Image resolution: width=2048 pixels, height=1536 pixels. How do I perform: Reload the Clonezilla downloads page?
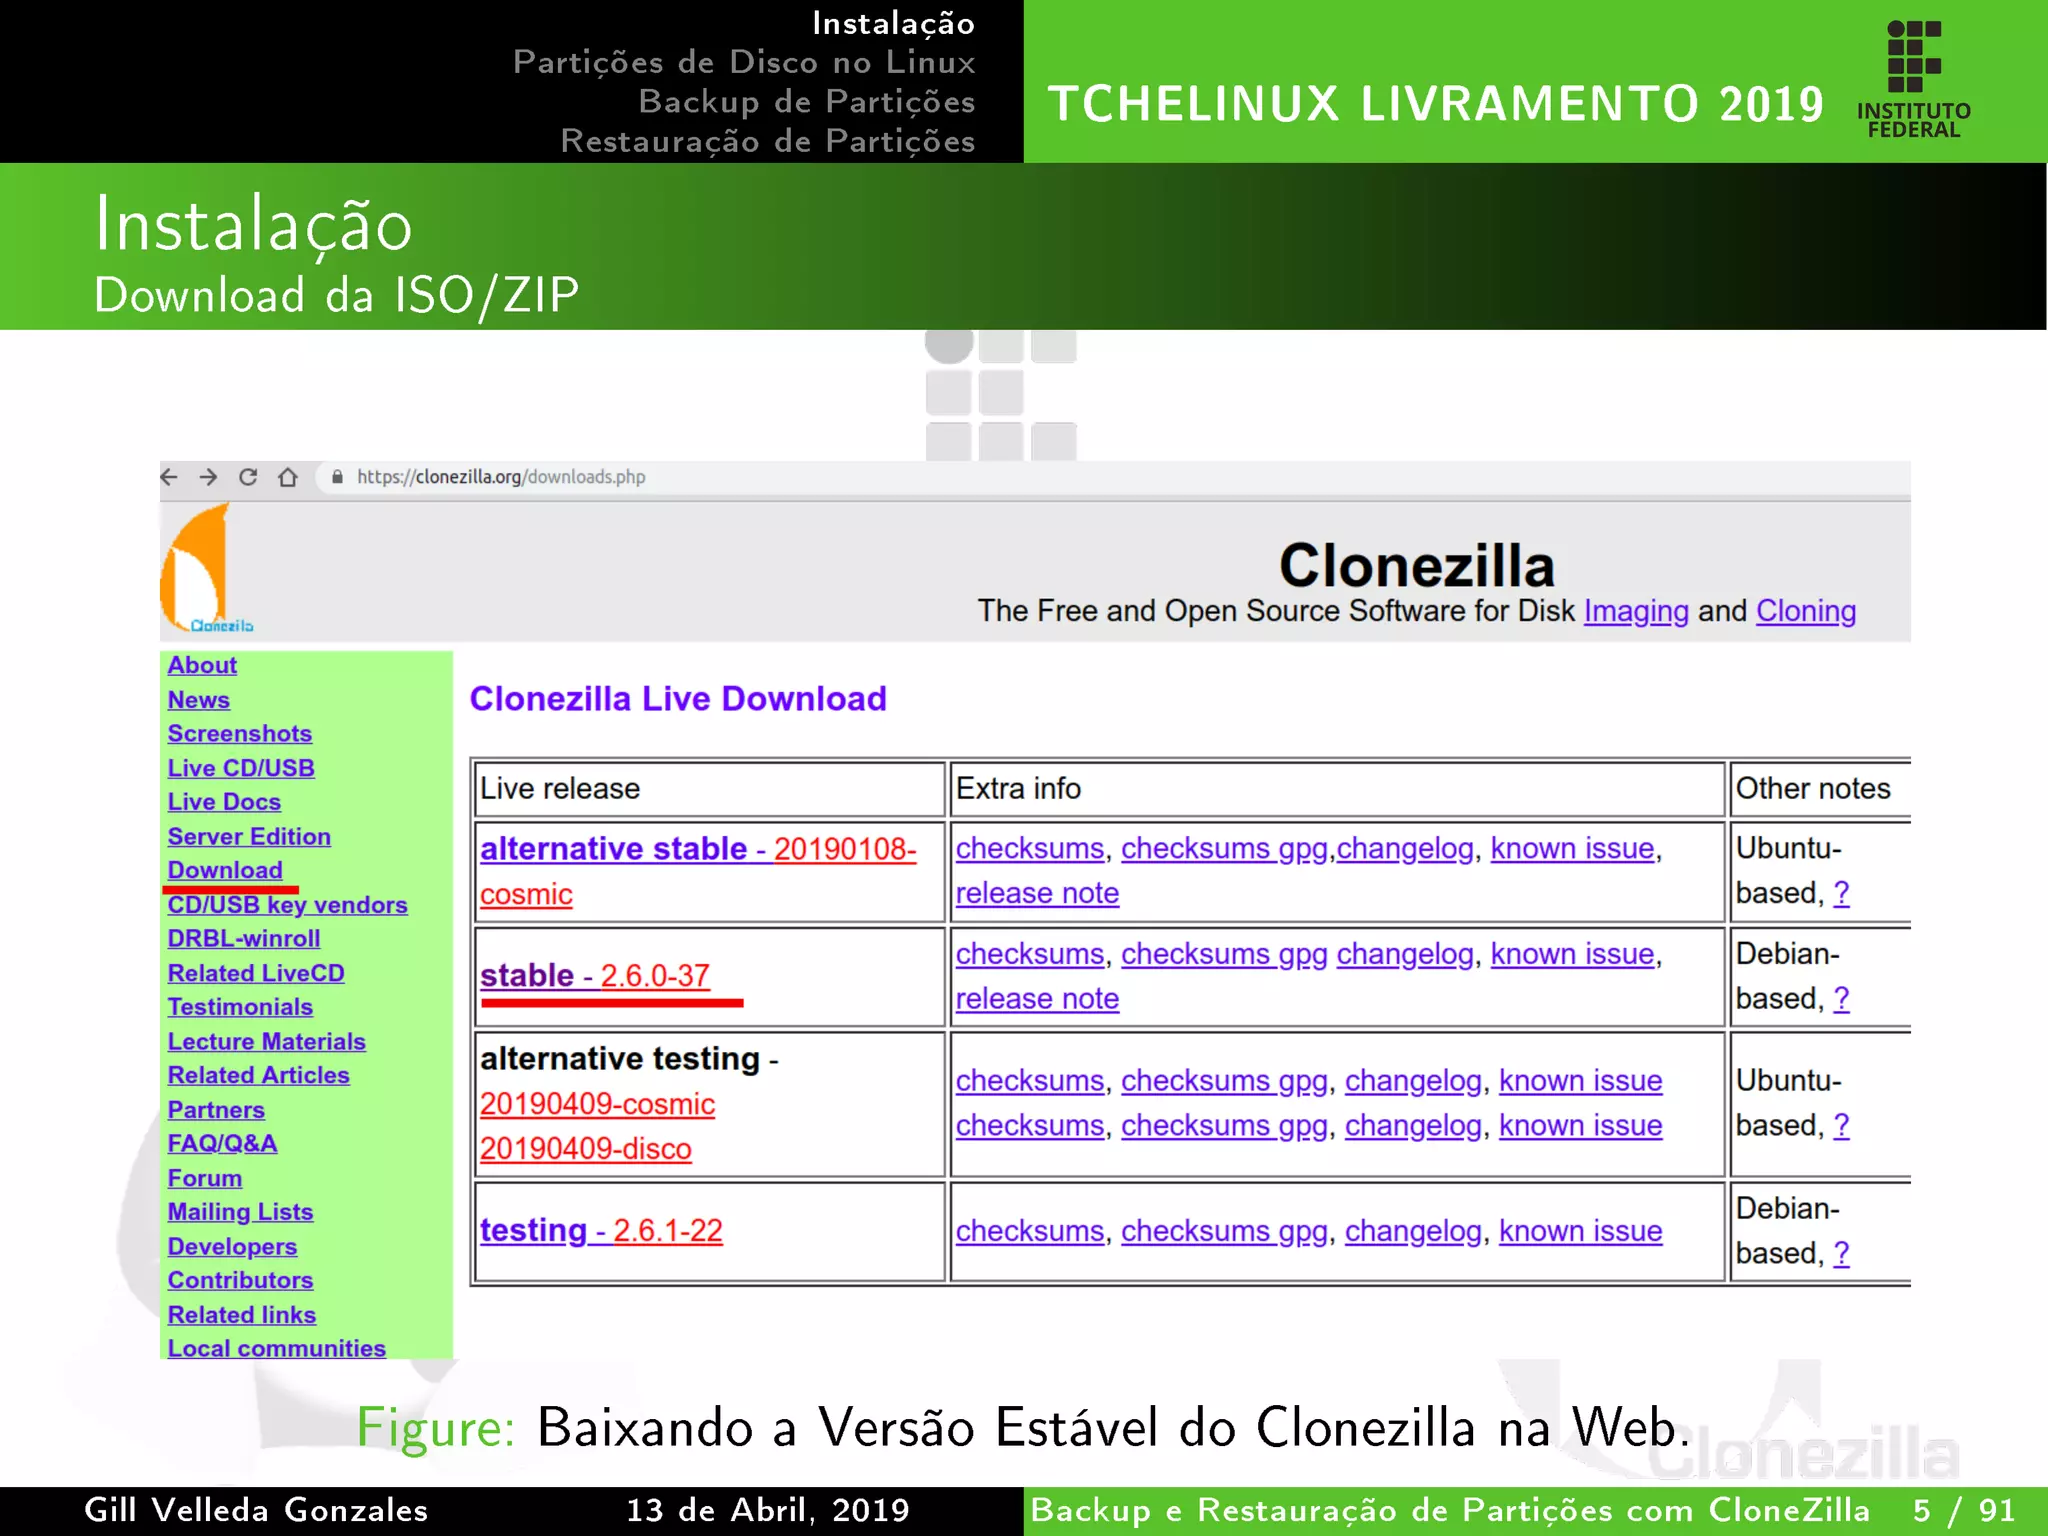coord(248,477)
